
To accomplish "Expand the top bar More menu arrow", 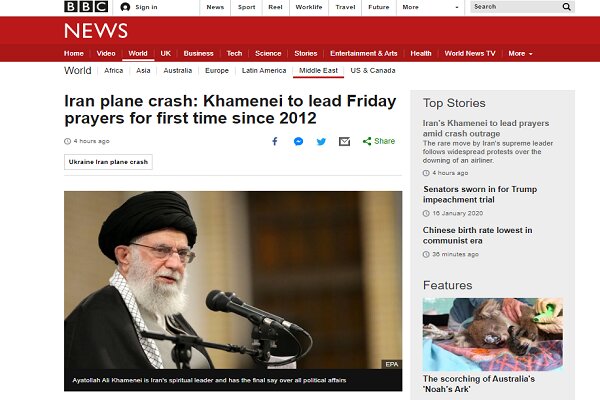I will point(457,7).
